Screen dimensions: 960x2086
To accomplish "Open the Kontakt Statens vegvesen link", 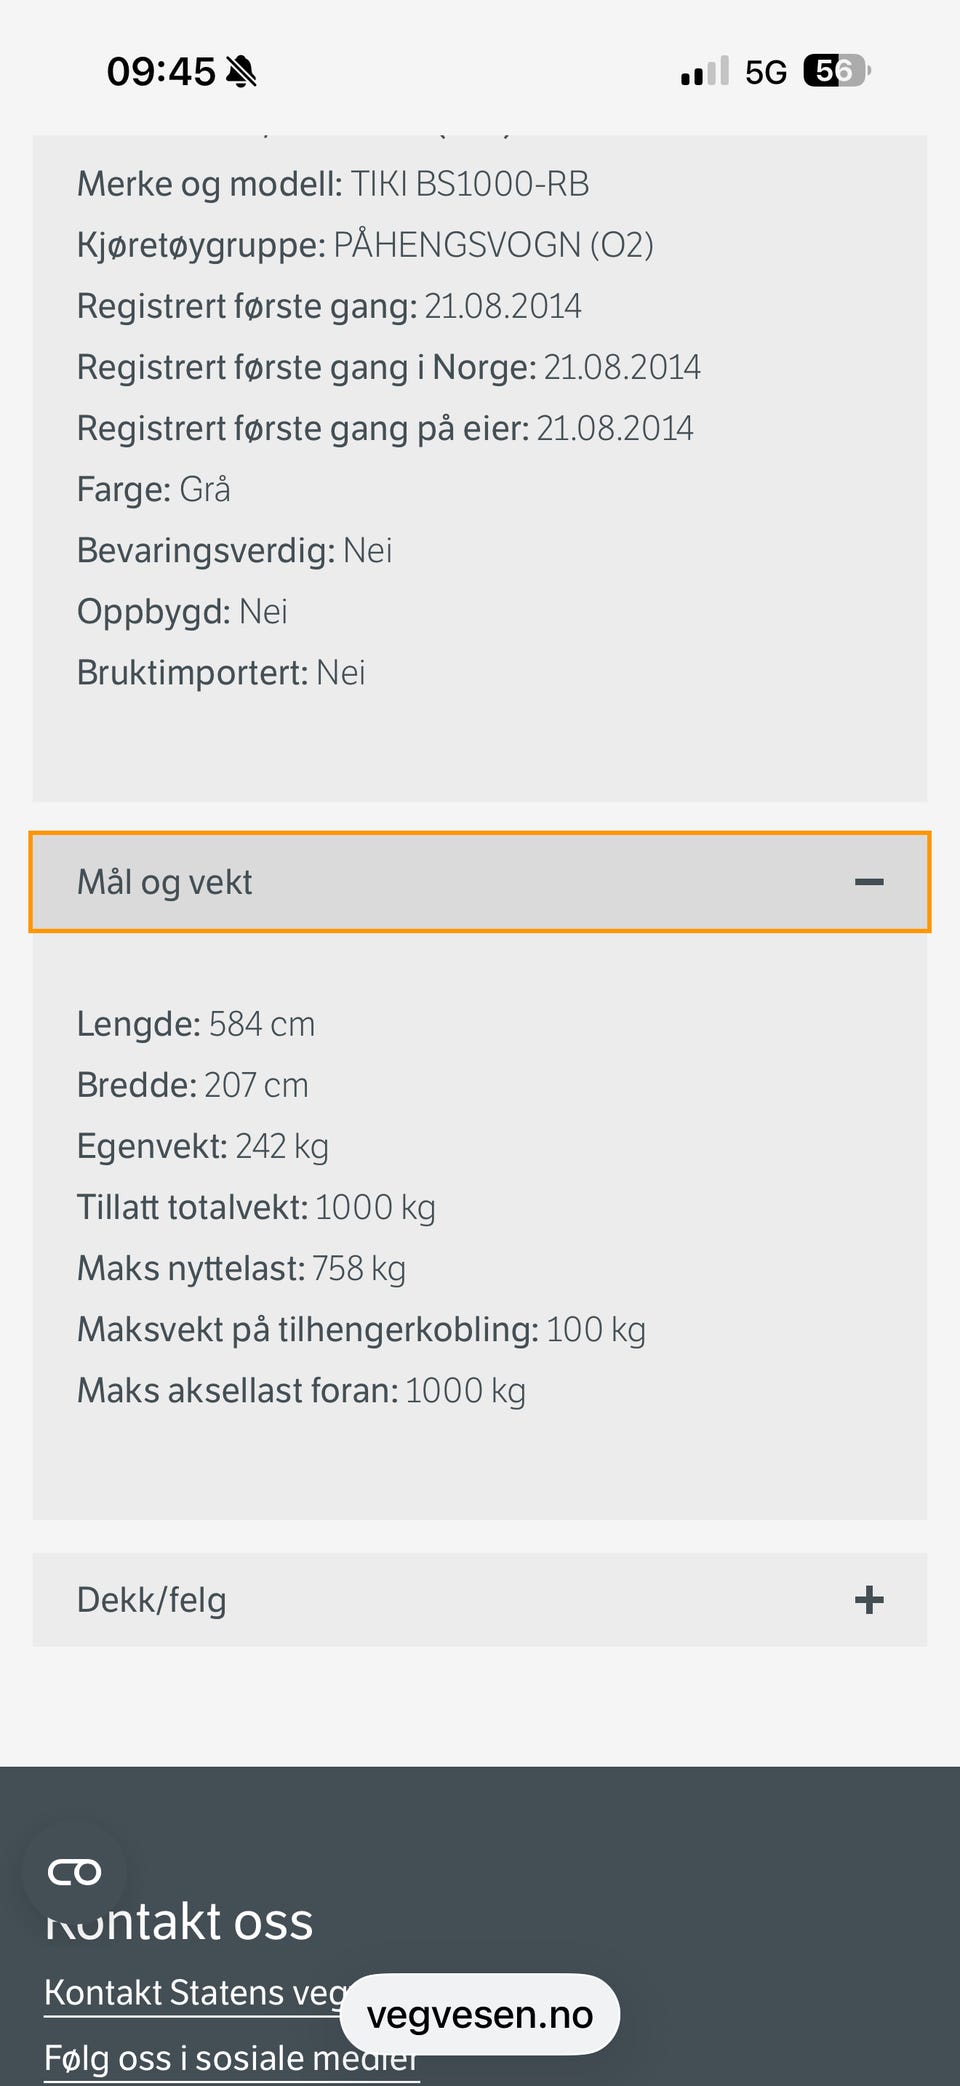I will [195, 1993].
